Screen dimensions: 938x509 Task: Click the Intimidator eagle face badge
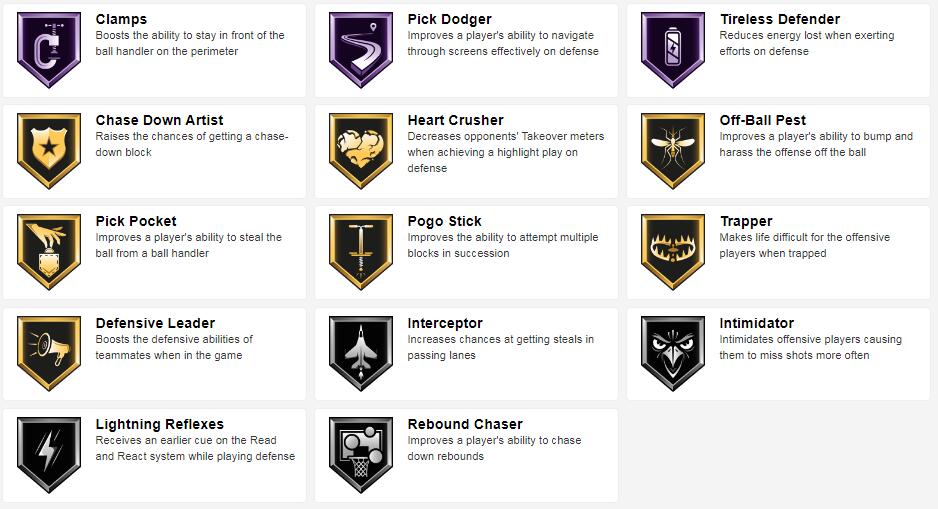click(673, 354)
